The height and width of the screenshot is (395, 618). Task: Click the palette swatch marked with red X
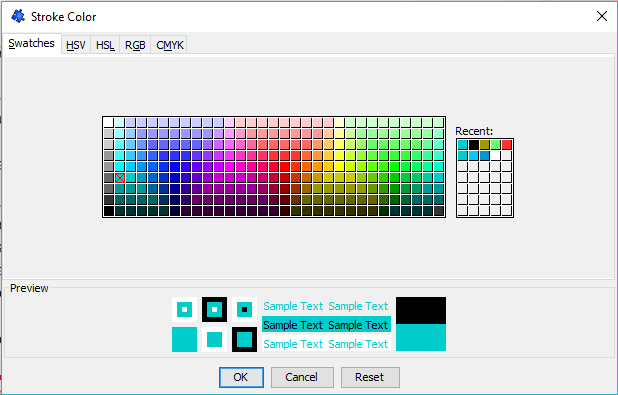(x=120, y=178)
